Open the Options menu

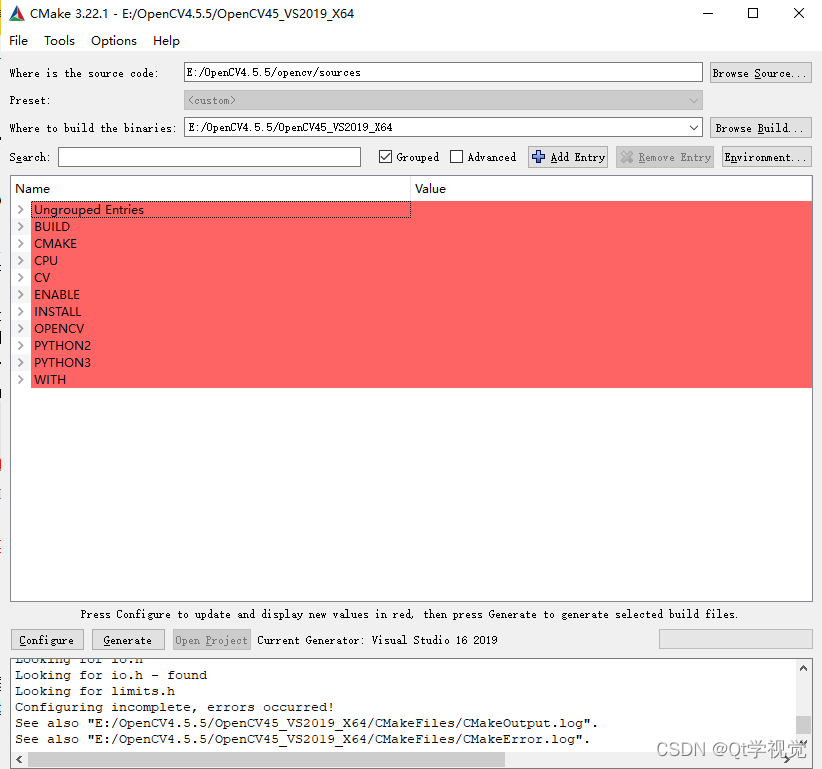(114, 40)
